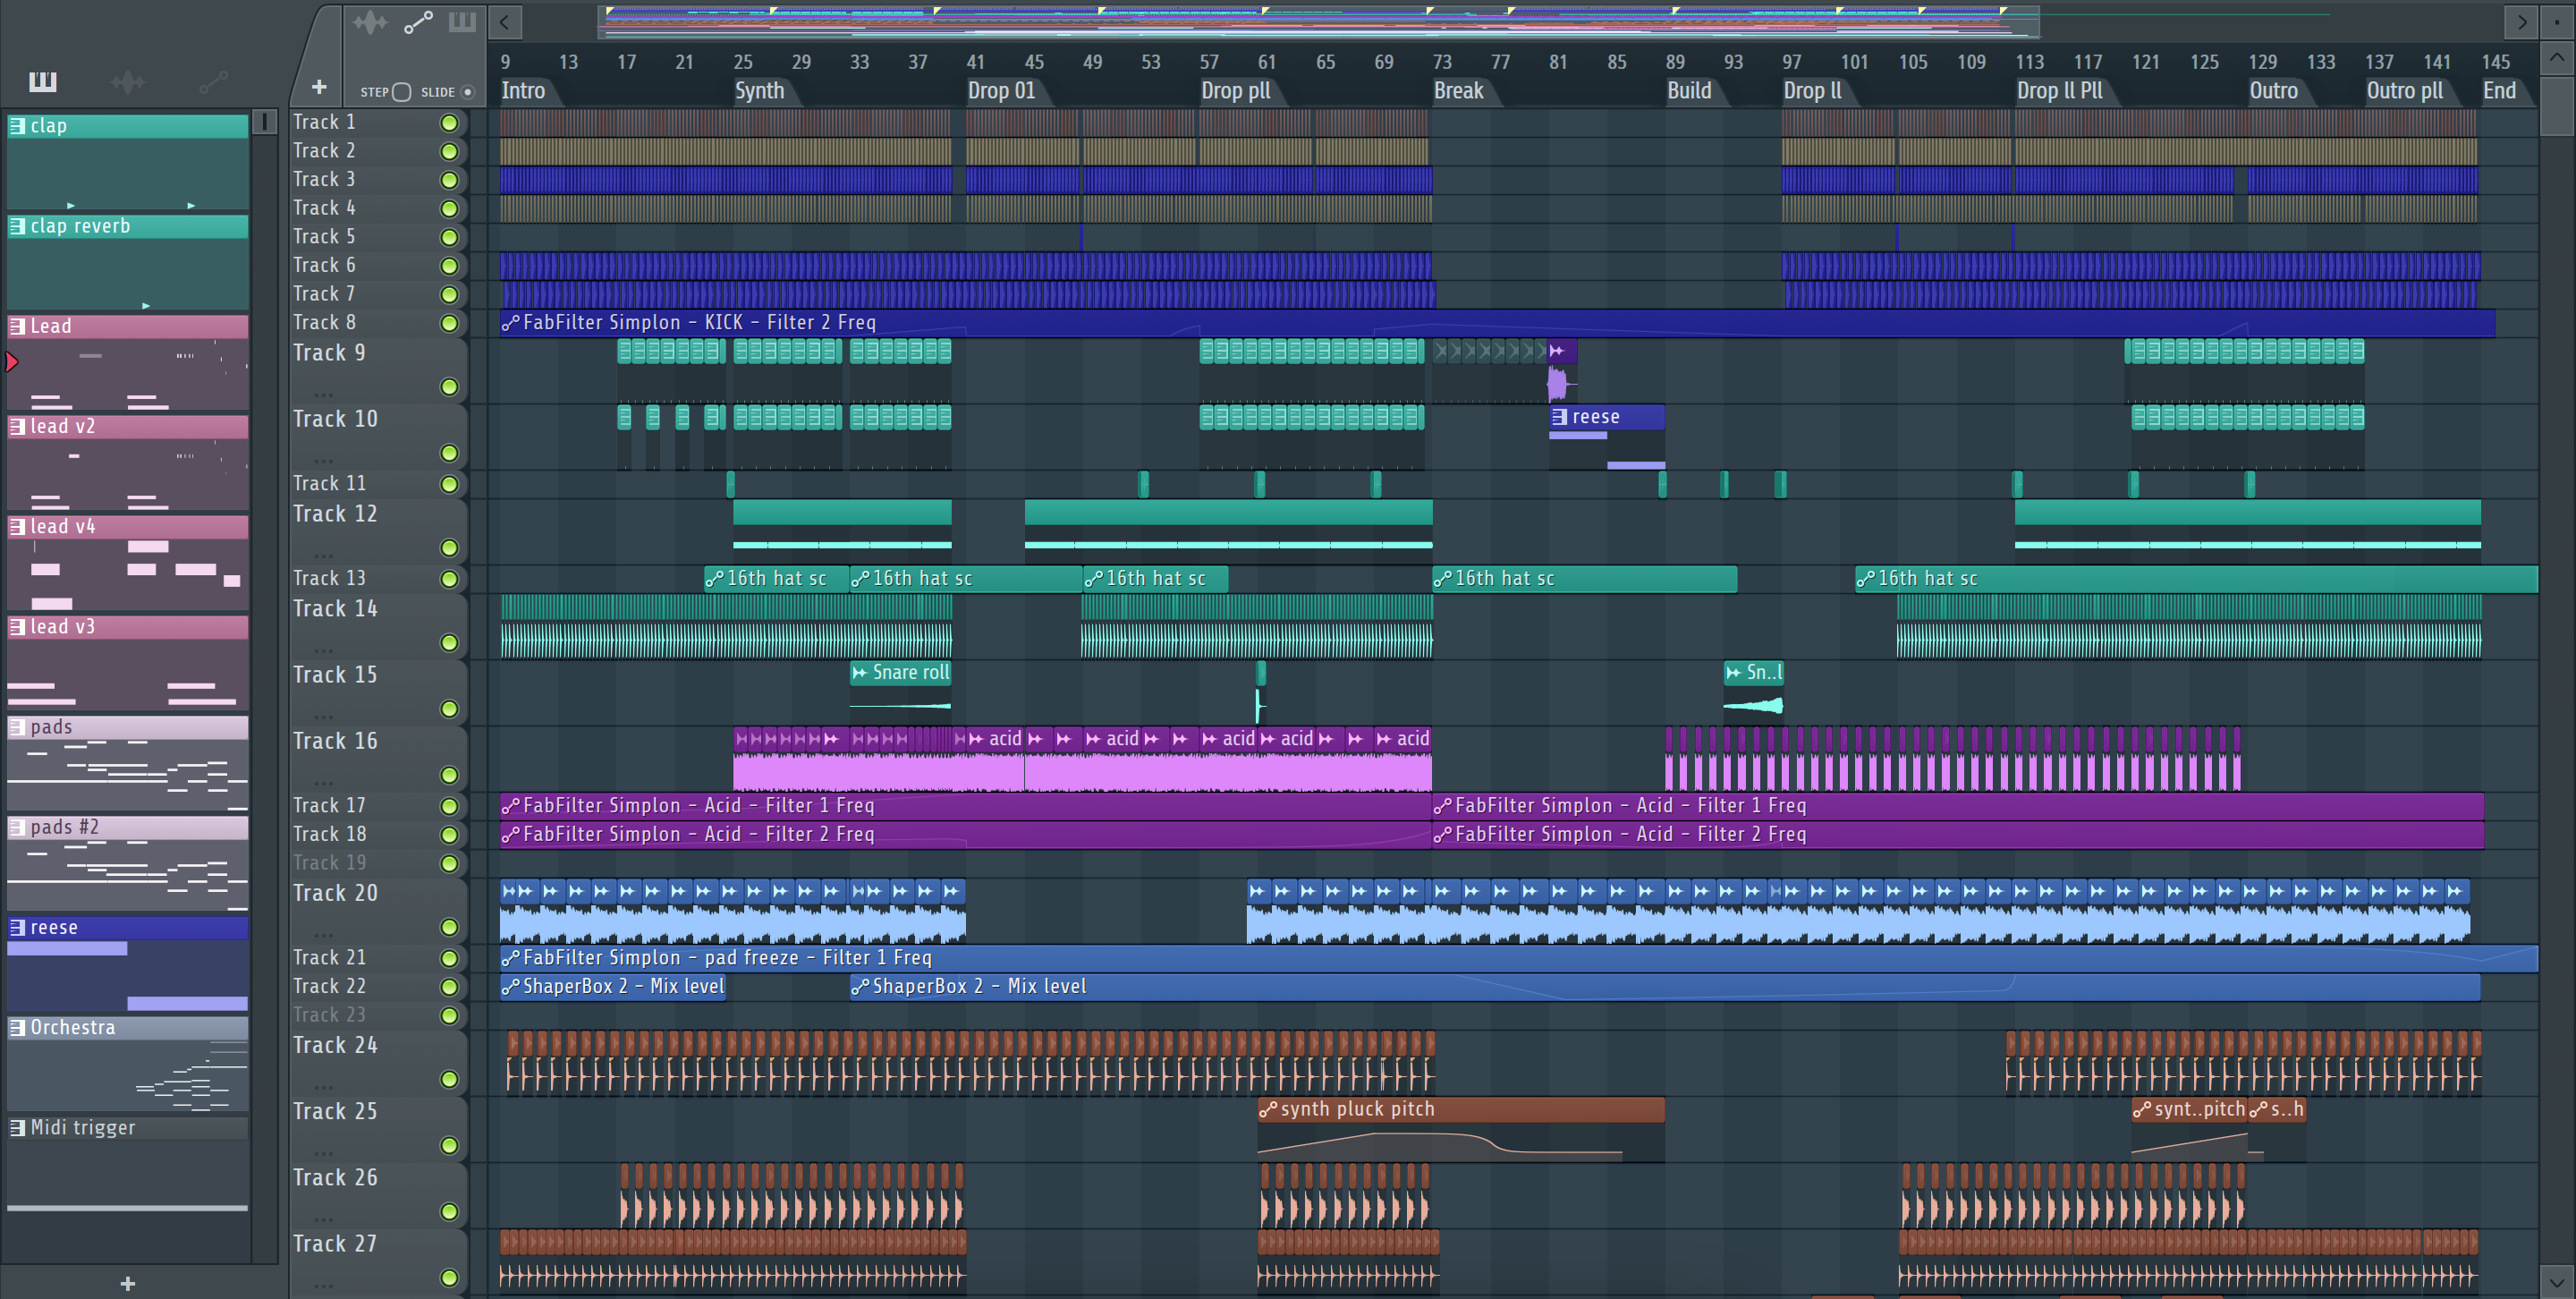Mute Track 9 with its green LED

point(449,387)
